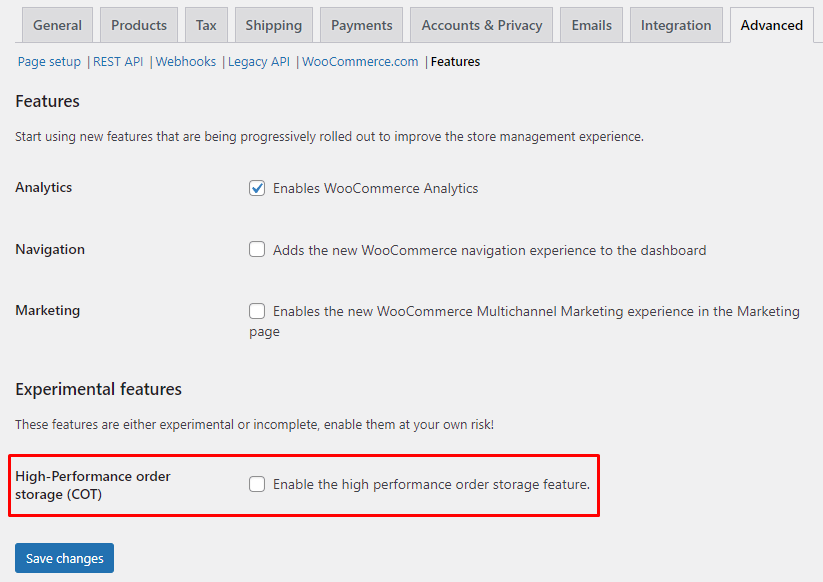Select the Payments tab
Viewport: 823px width, 582px height.
click(x=361, y=25)
